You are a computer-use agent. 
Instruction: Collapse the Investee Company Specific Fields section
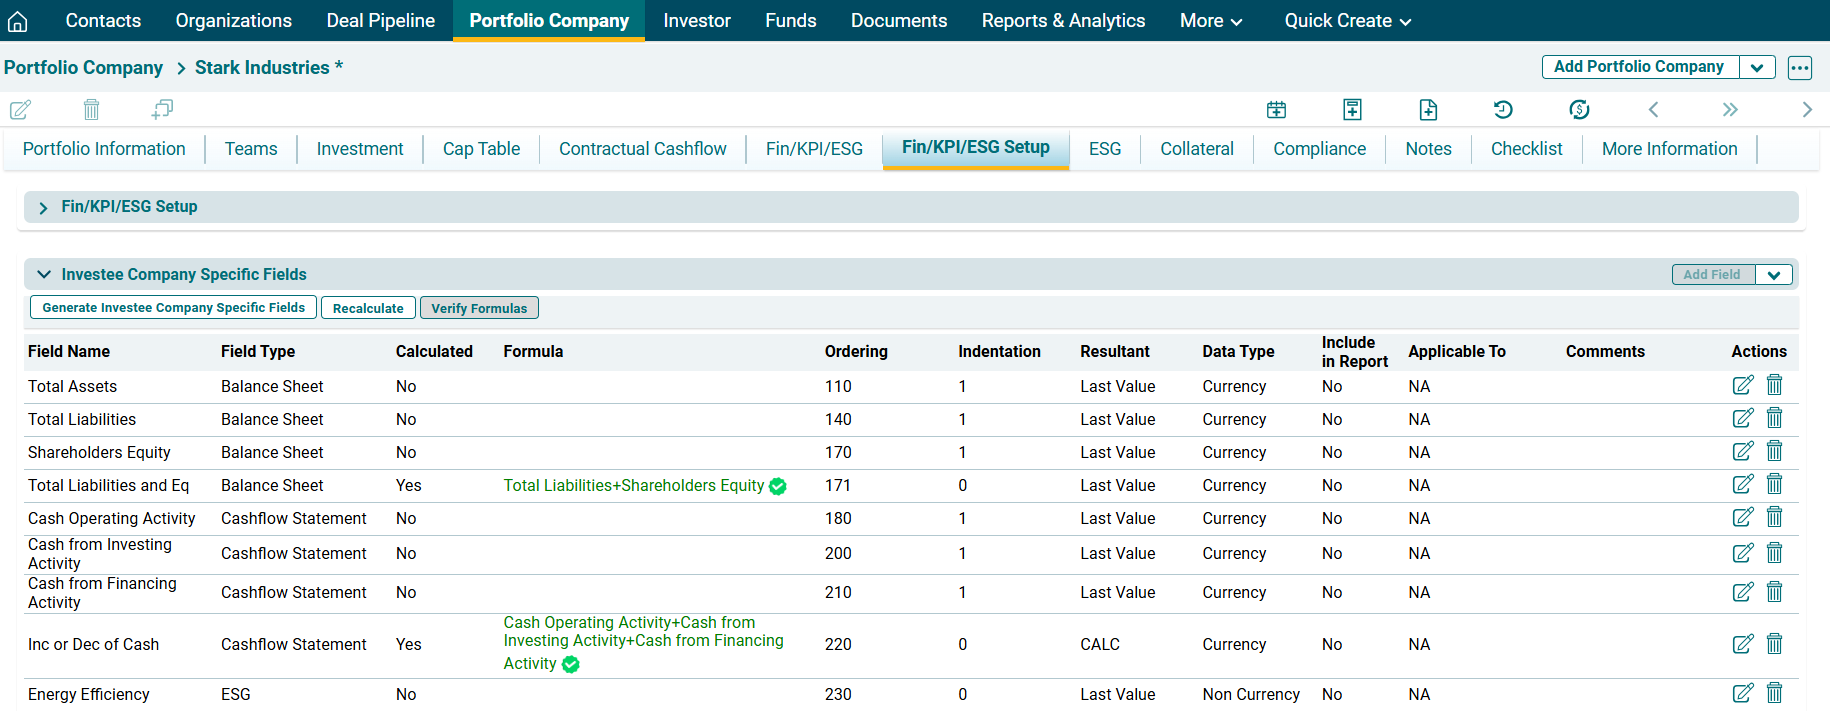pos(43,275)
